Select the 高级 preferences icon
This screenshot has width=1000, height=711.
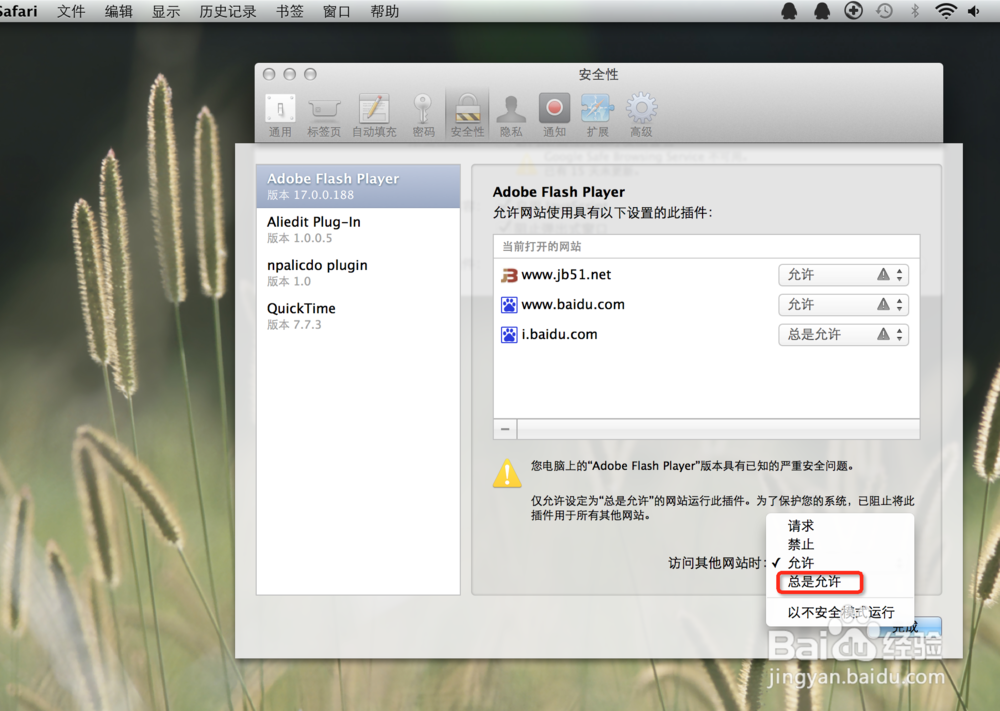(x=640, y=112)
